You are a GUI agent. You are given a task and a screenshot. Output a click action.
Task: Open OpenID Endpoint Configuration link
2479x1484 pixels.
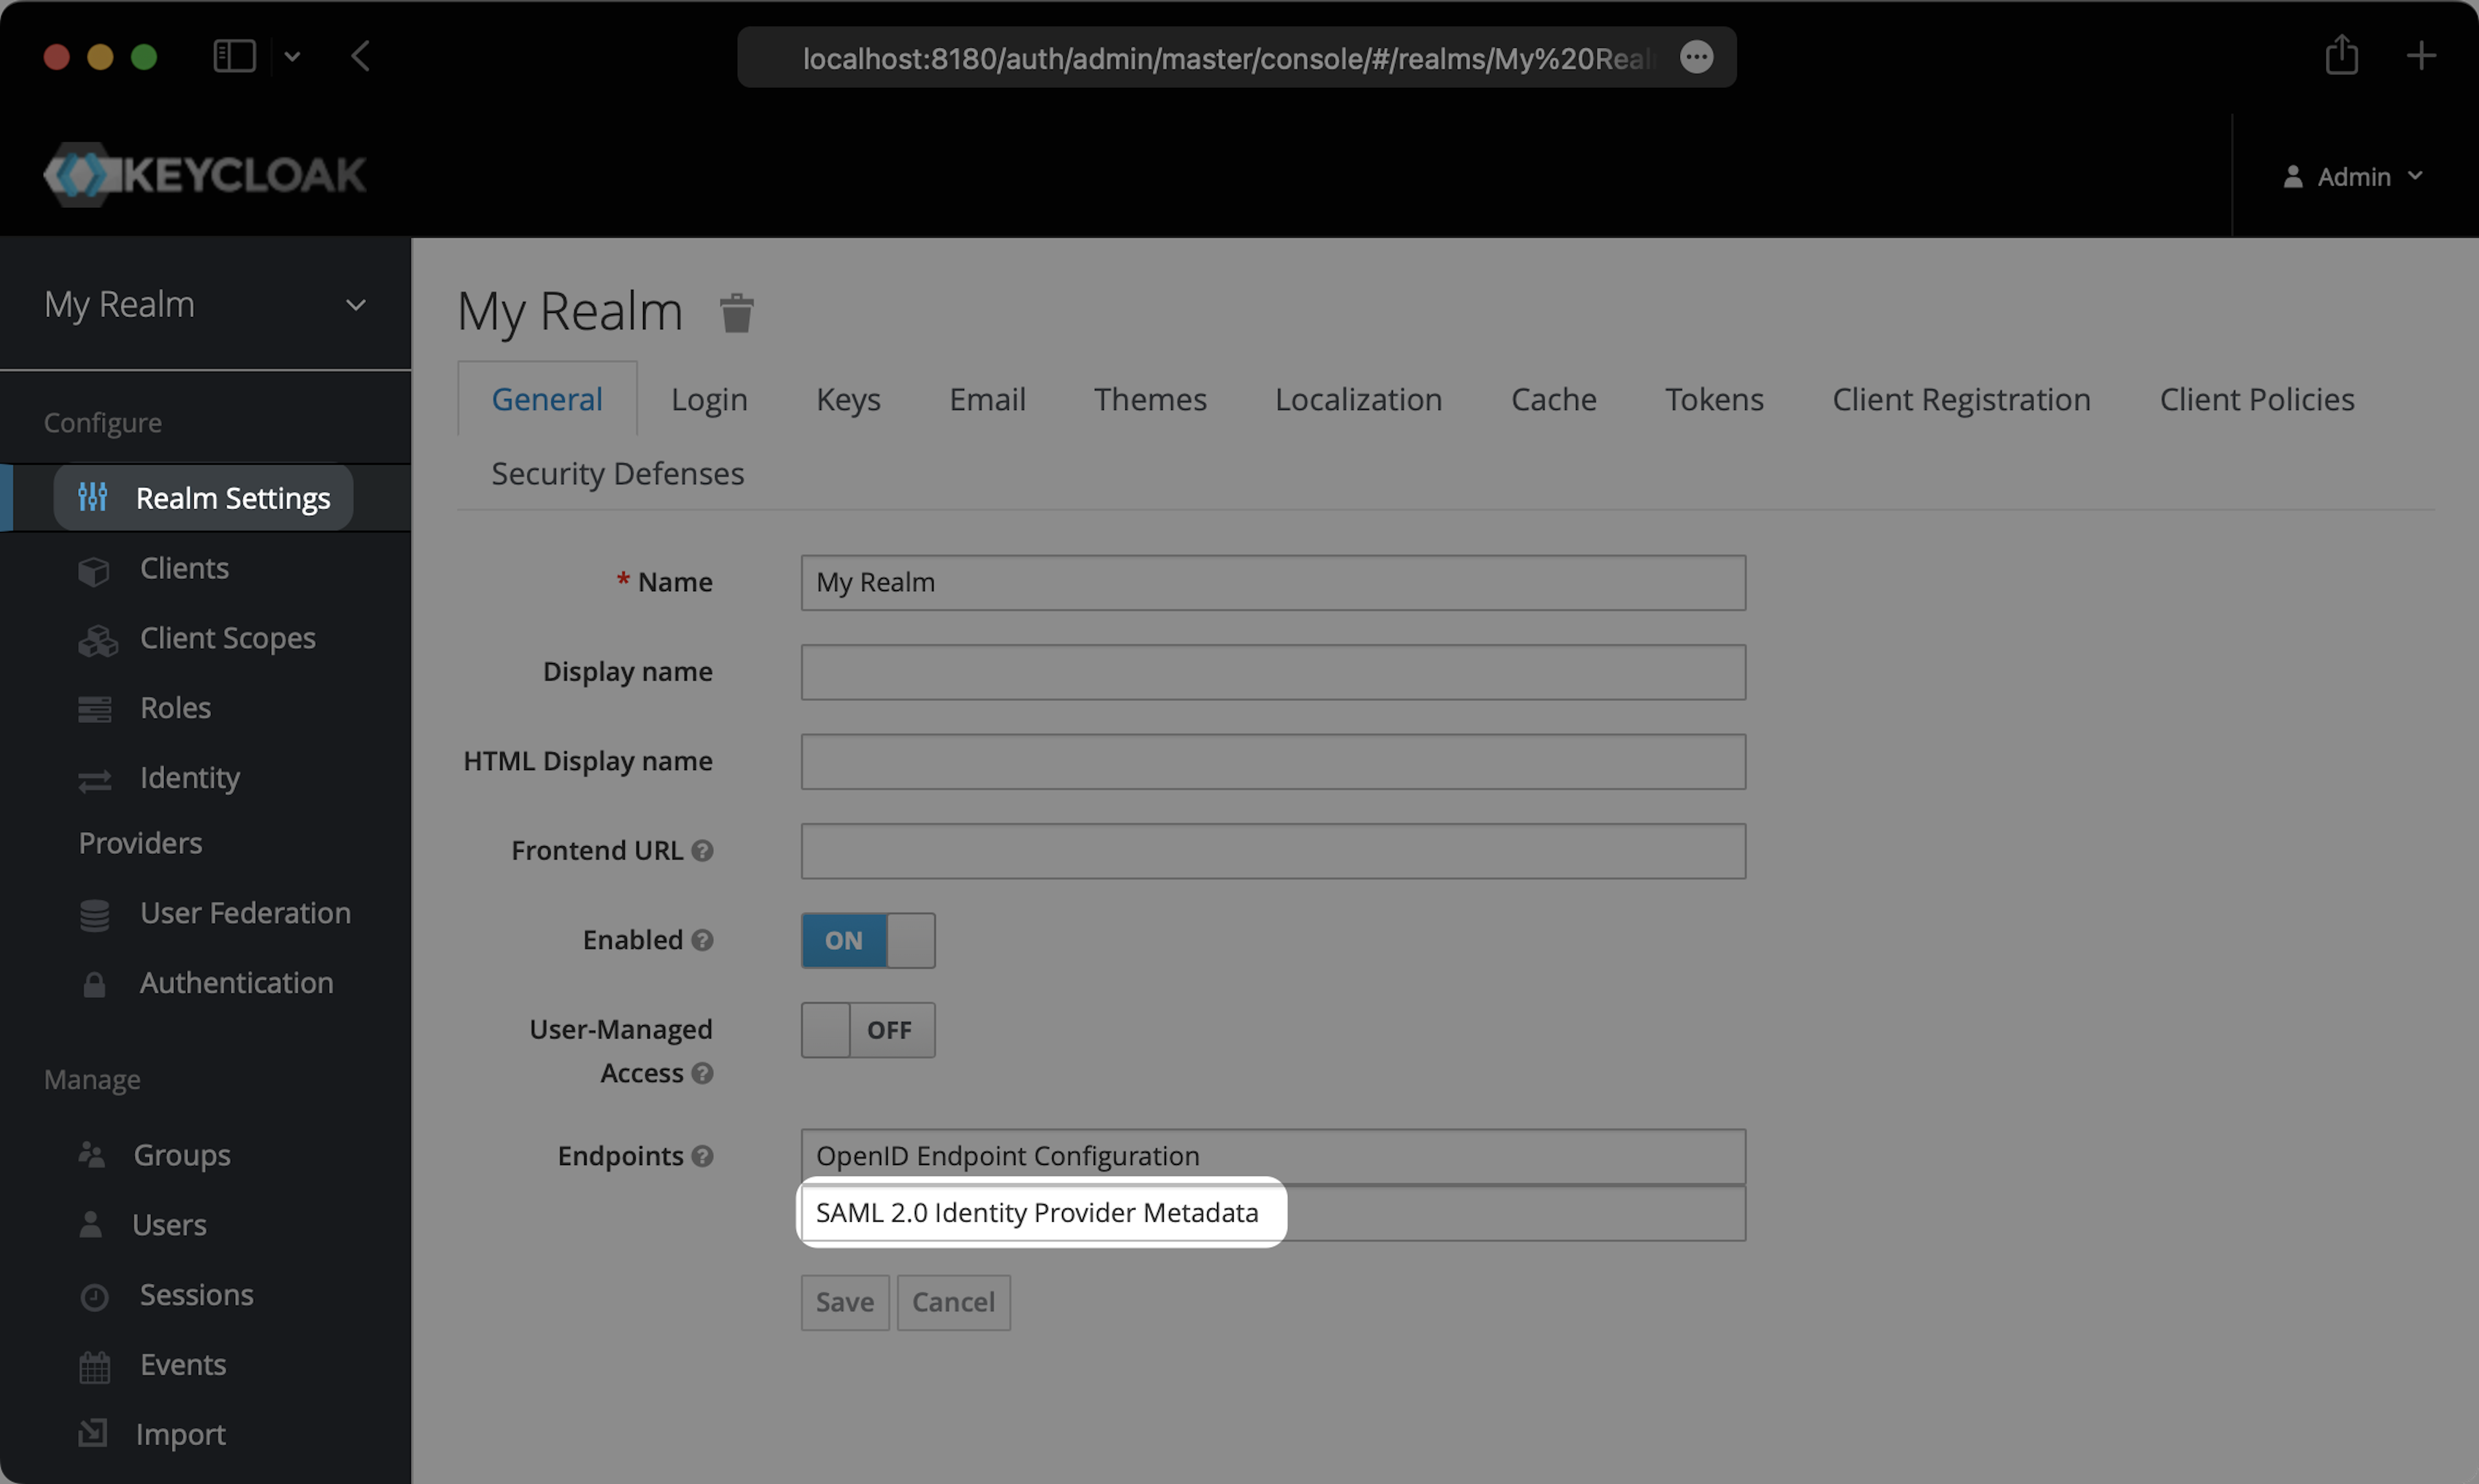coord(1007,1156)
